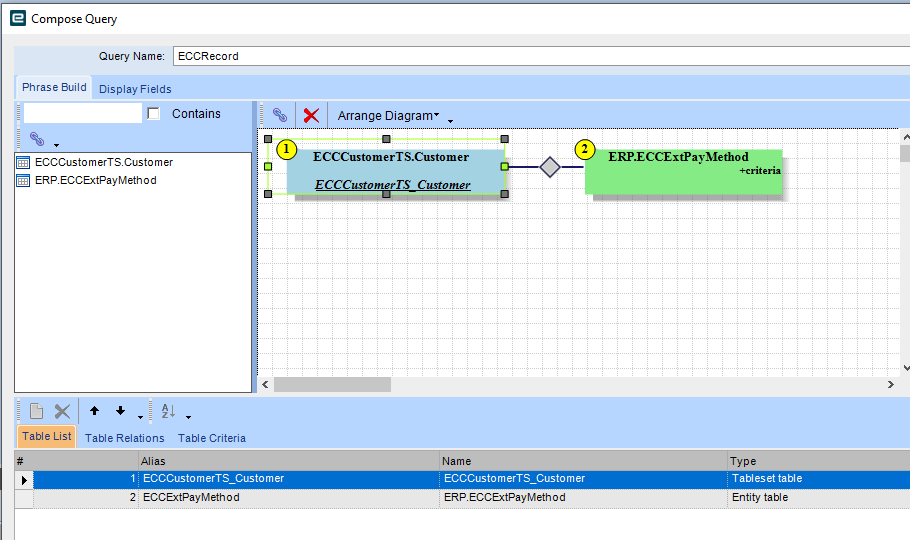Open dropdown arrow next to left panel link icon
Image resolution: width=910 pixels, height=540 pixels.
56,145
